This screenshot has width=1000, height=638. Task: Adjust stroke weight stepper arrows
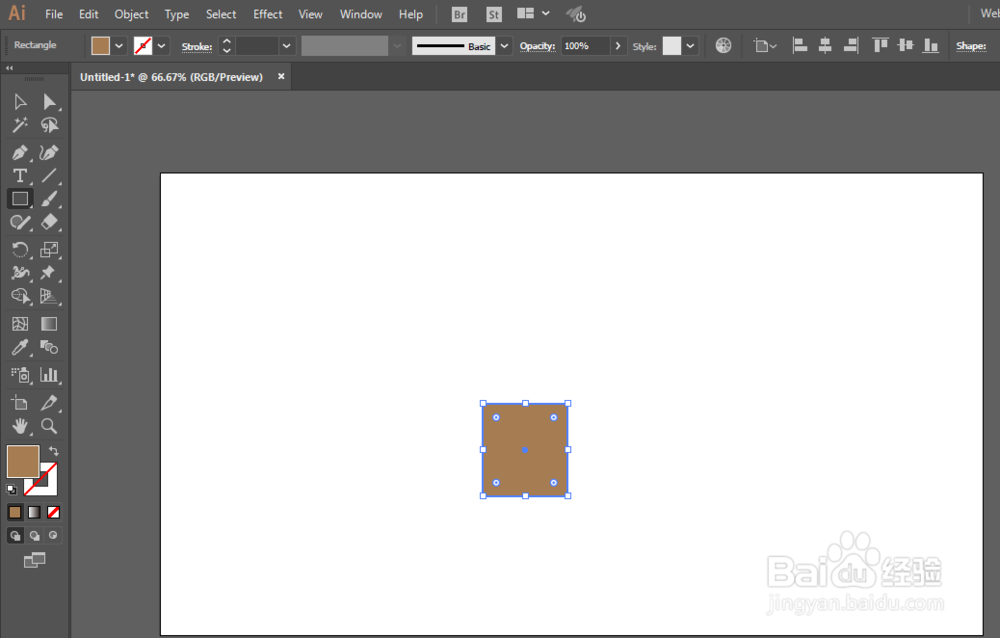pos(226,46)
